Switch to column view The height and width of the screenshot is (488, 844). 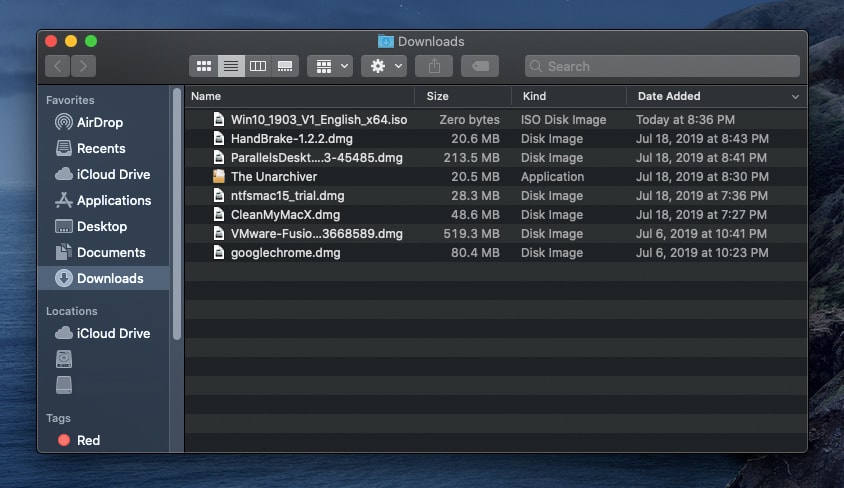(x=258, y=66)
